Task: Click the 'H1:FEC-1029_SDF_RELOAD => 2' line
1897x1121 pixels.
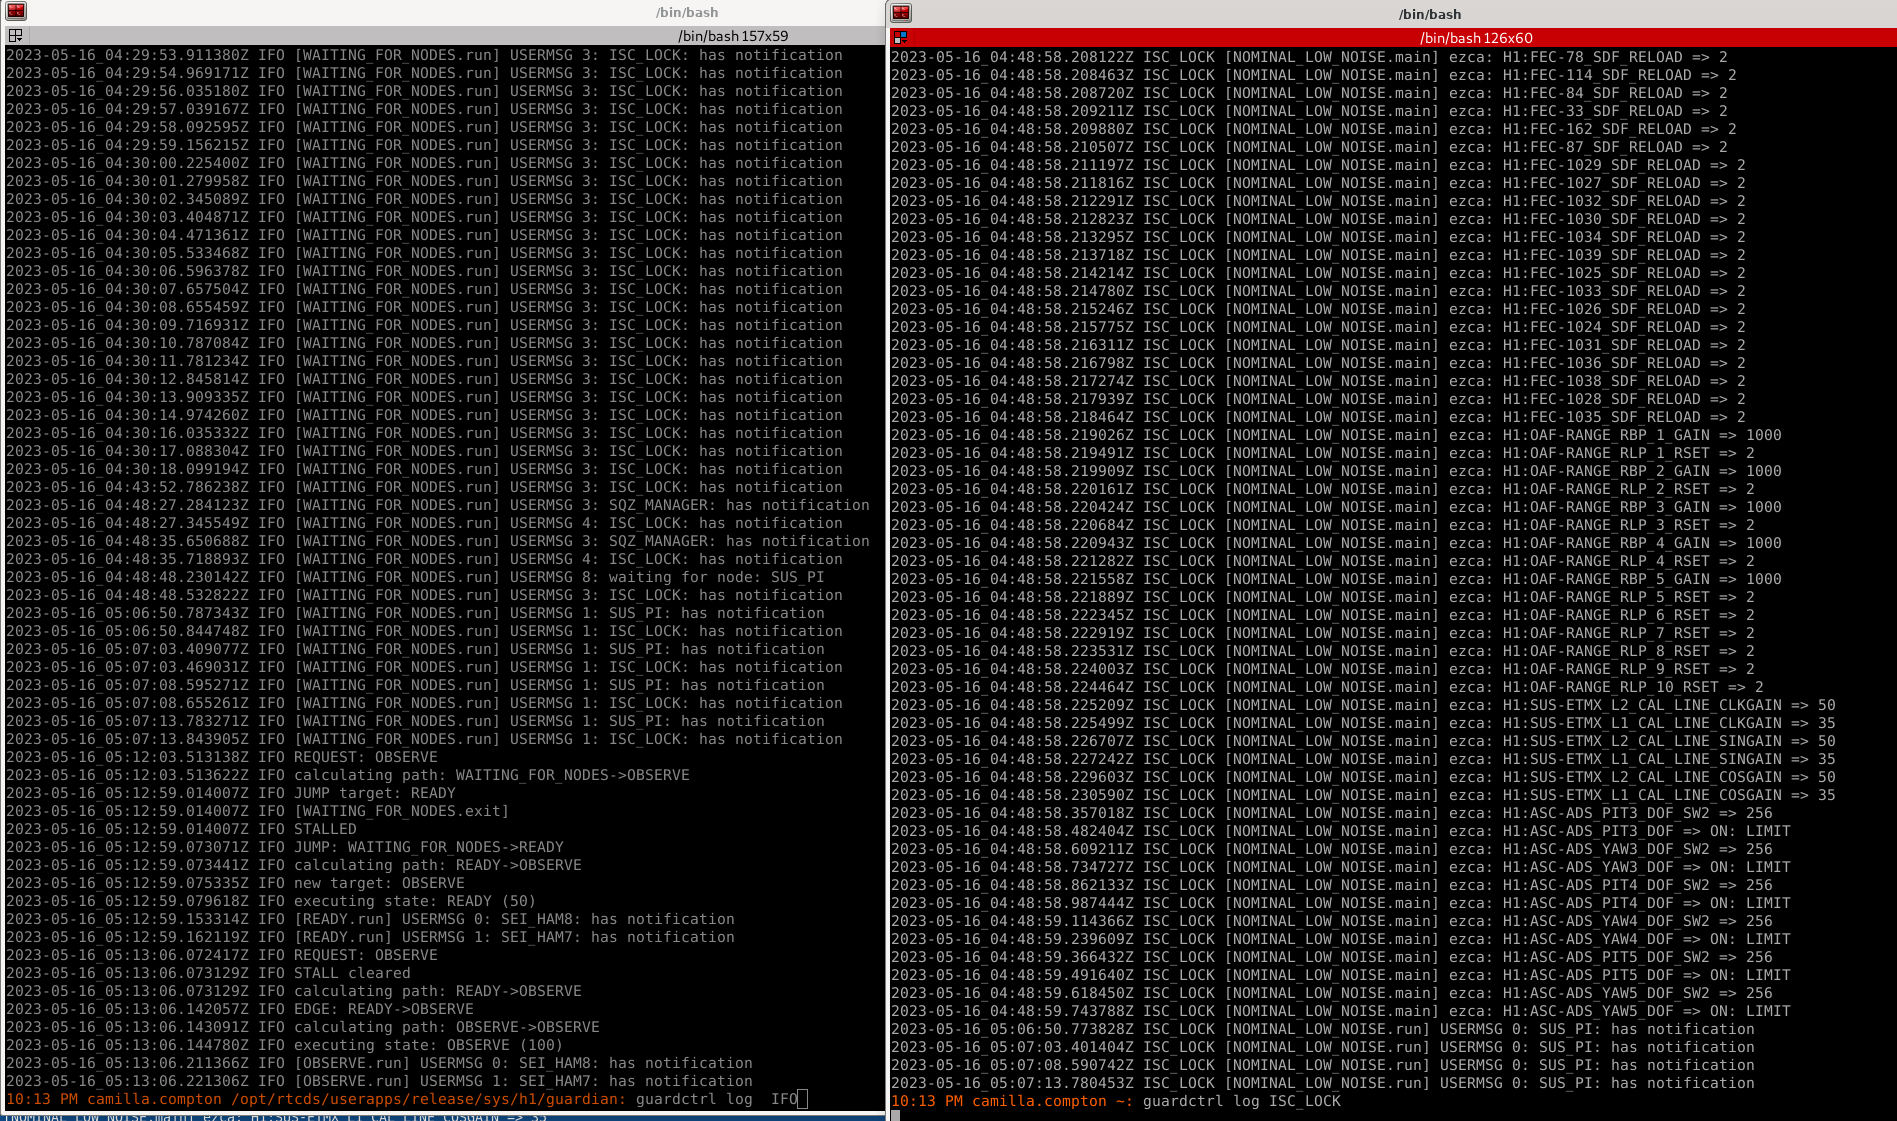Action: click(1318, 165)
